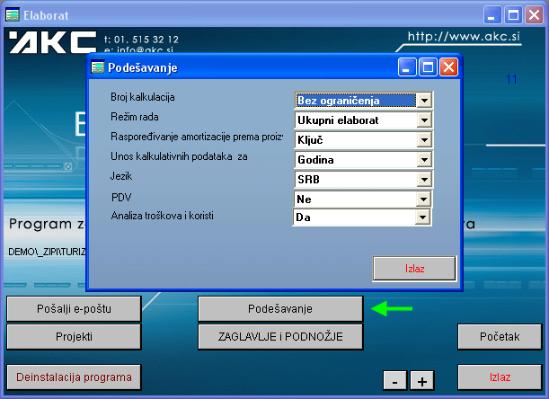Image resolution: width=549 pixels, height=399 pixels.
Task: Click the AKC logo
Action: 53,42
